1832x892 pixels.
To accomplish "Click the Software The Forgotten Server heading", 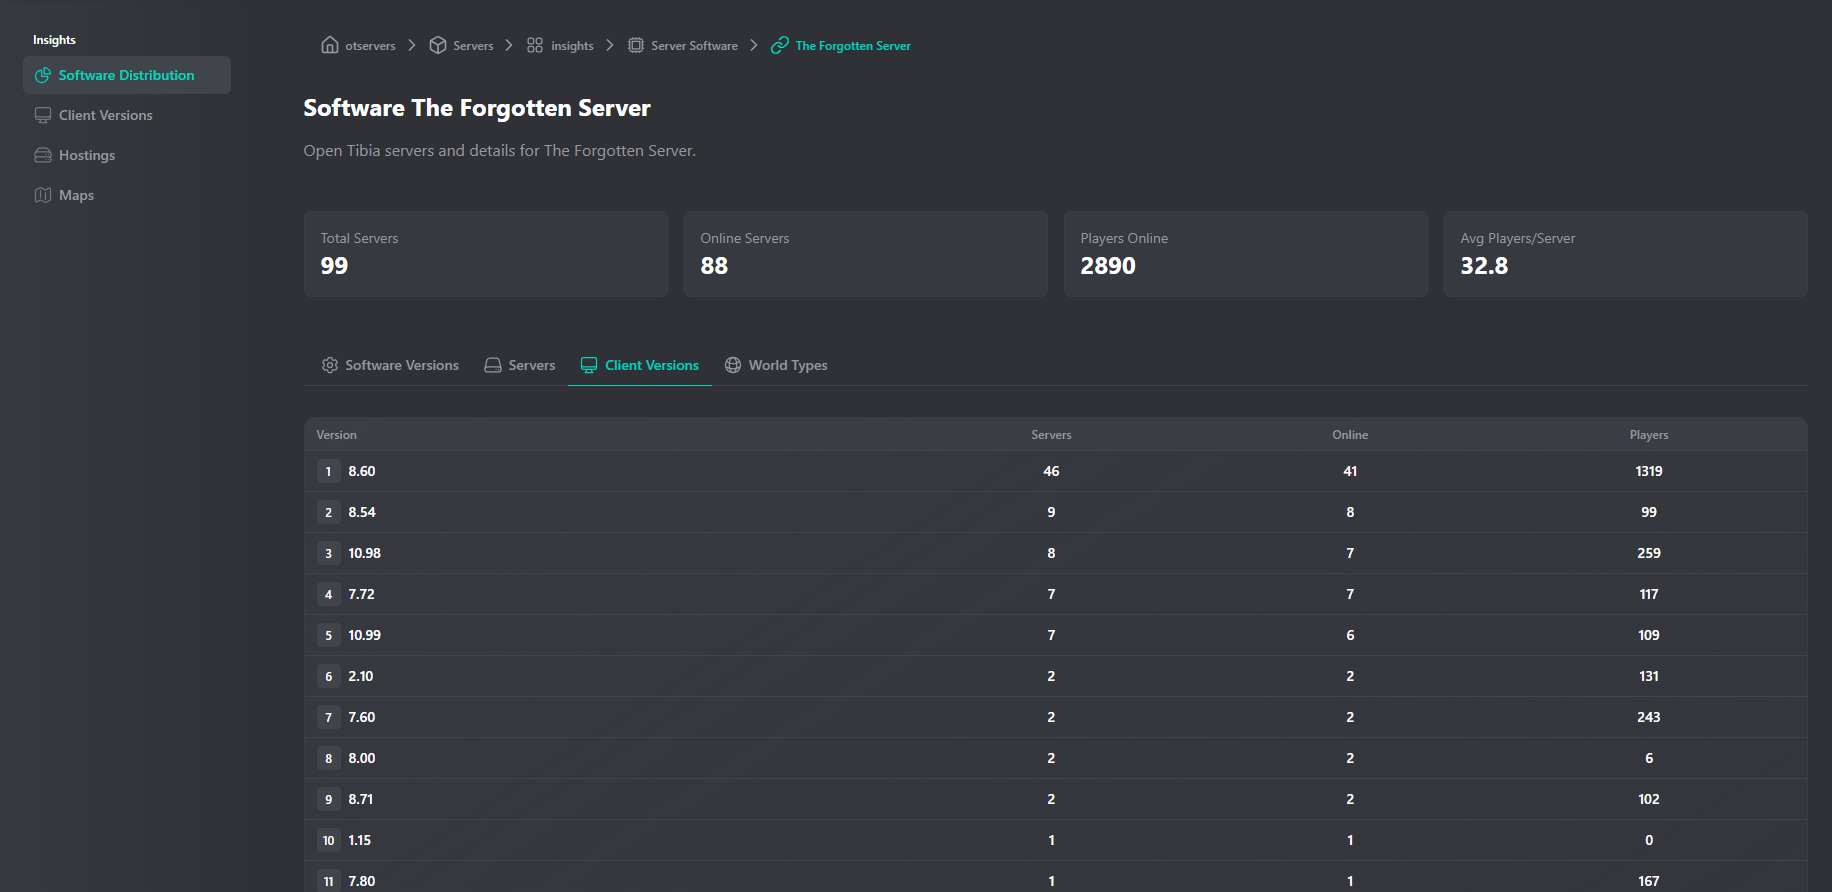I will (x=477, y=108).
